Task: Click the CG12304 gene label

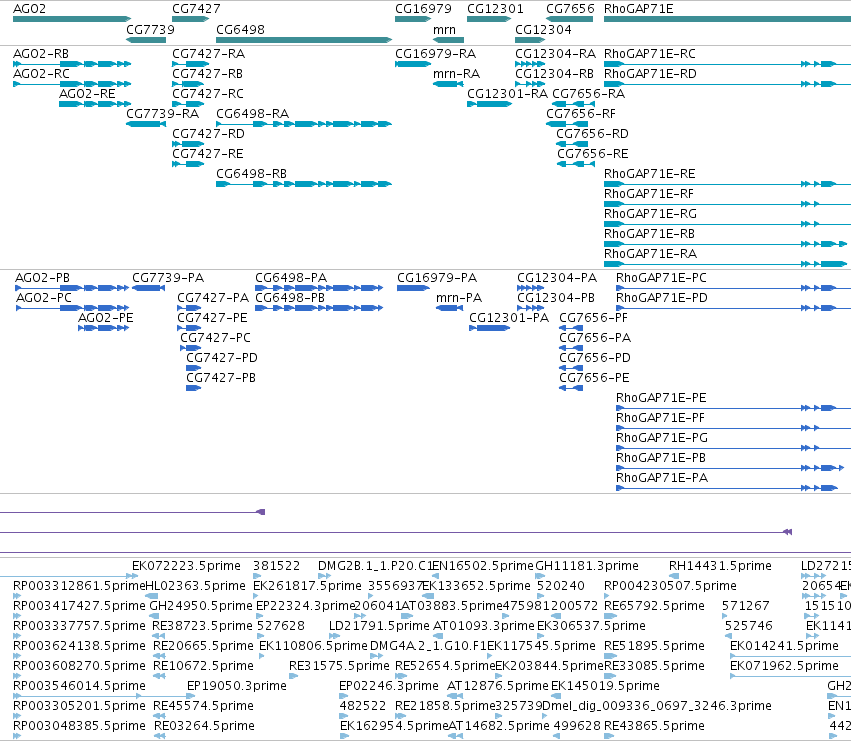Action: (x=543, y=29)
